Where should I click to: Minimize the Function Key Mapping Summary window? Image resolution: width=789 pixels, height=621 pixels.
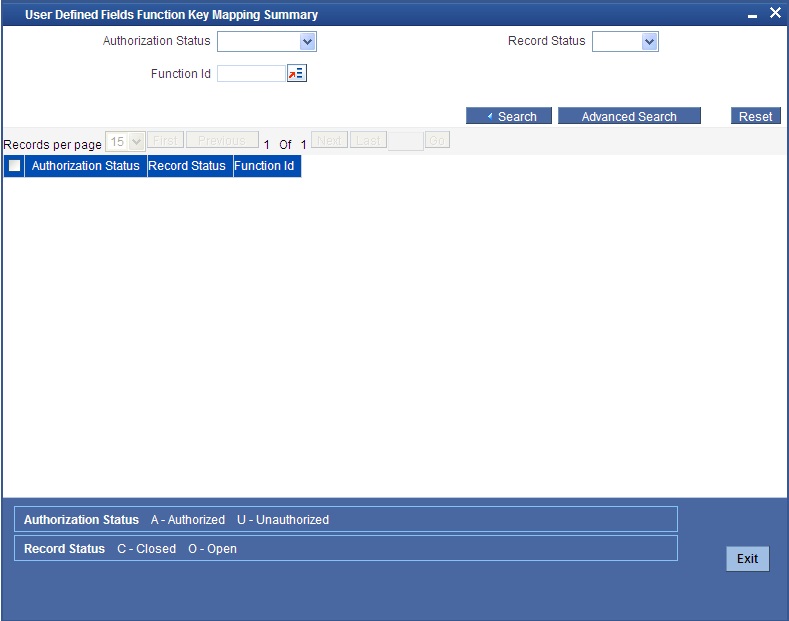[752, 16]
